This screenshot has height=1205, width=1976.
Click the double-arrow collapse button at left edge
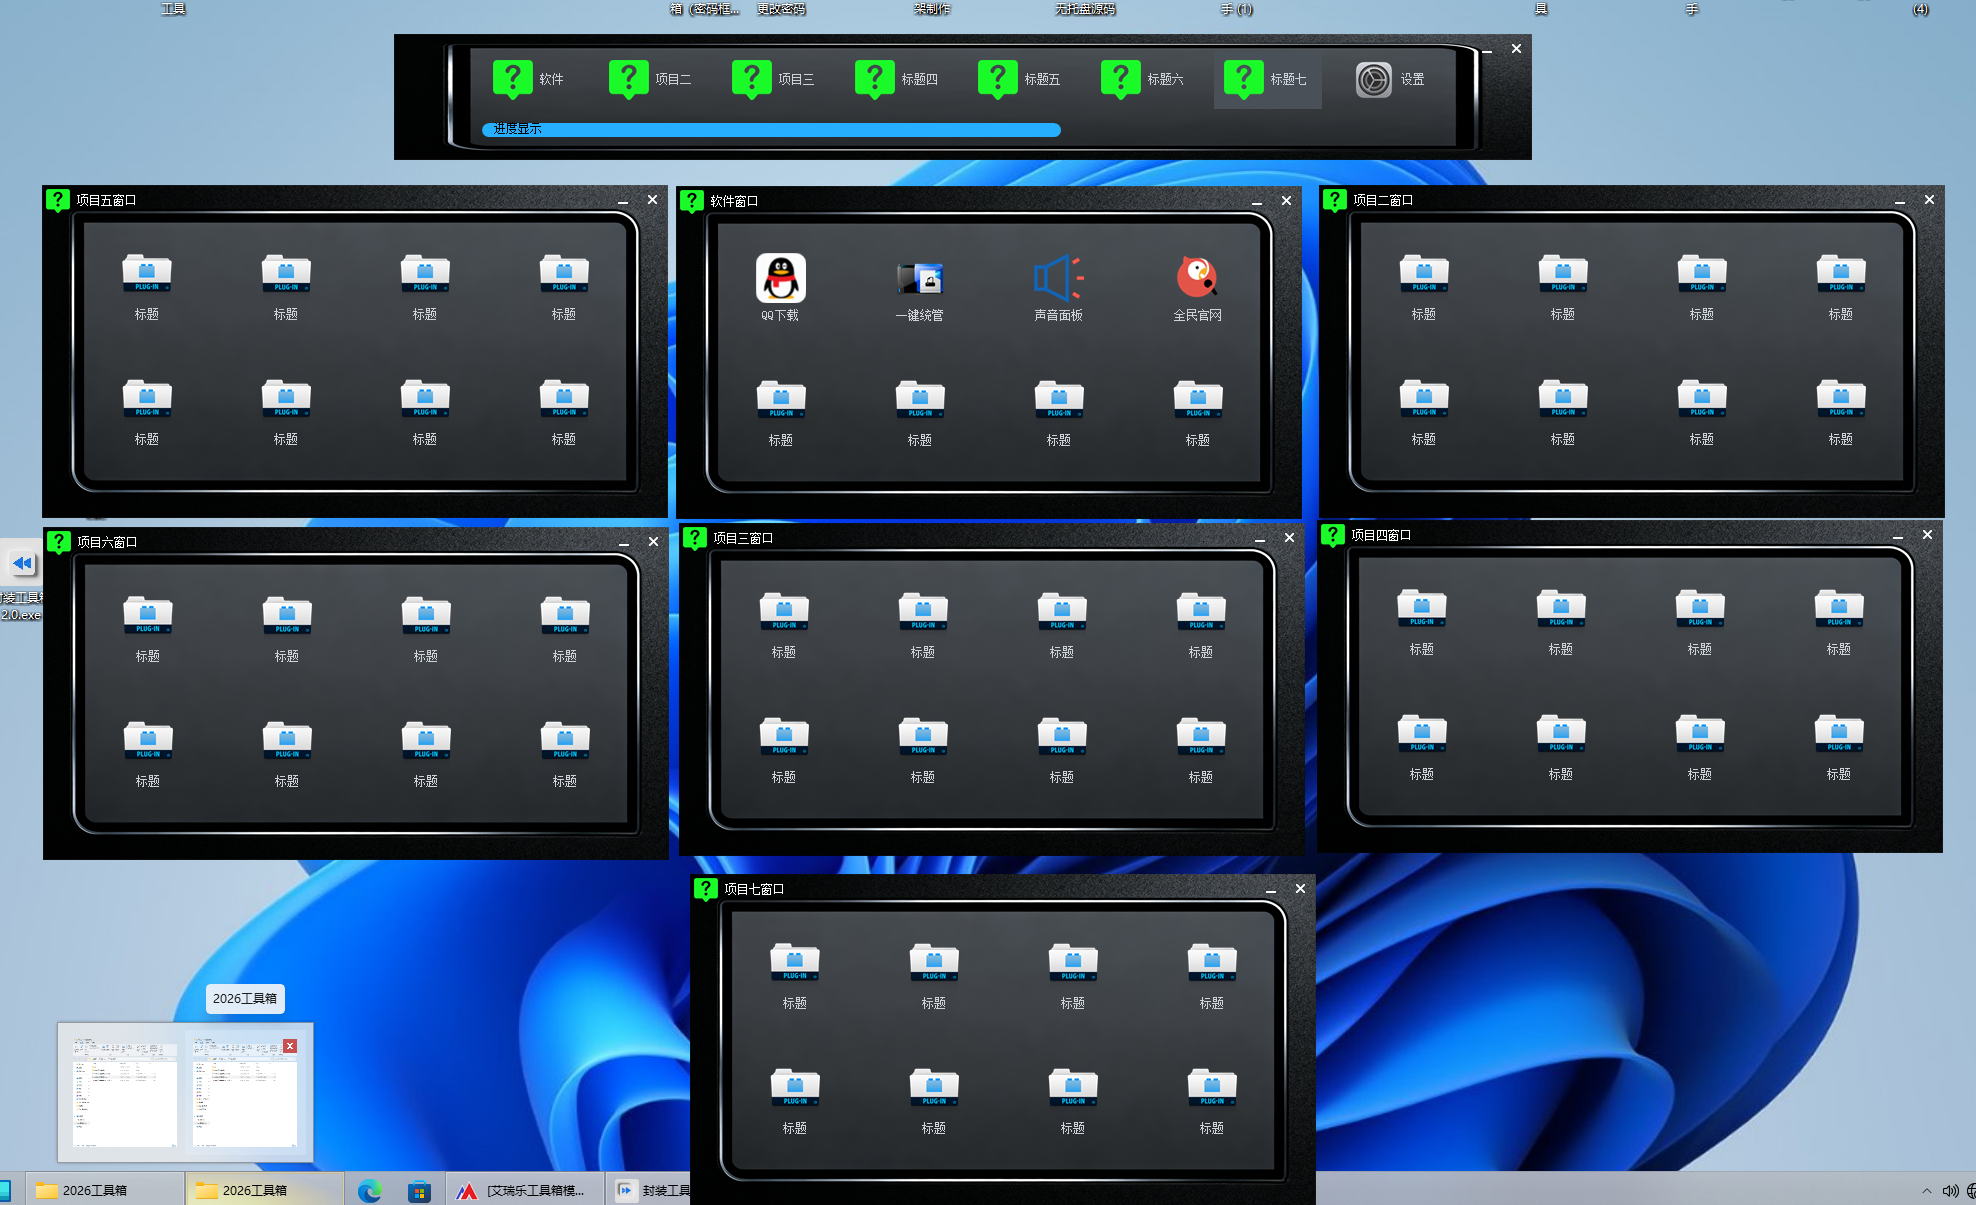coord(22,563)
